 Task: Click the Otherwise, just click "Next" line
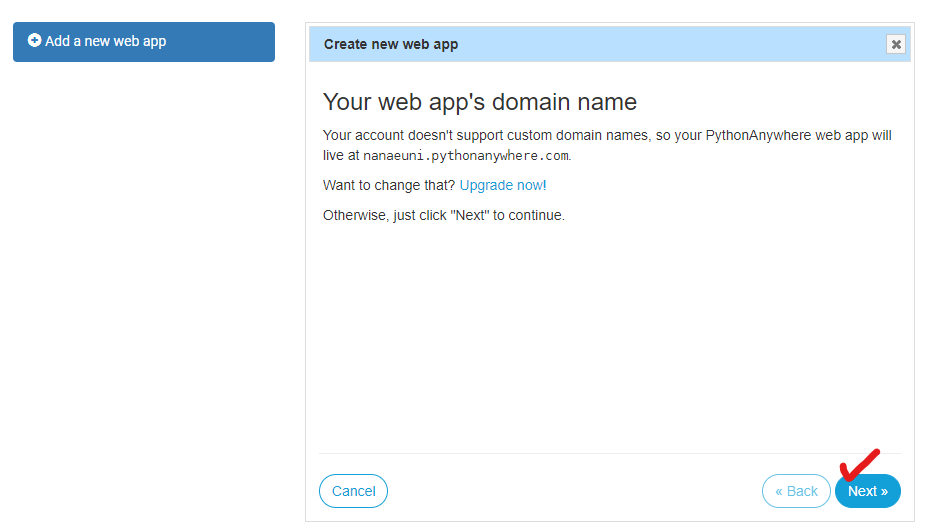[x=443, y=215]
